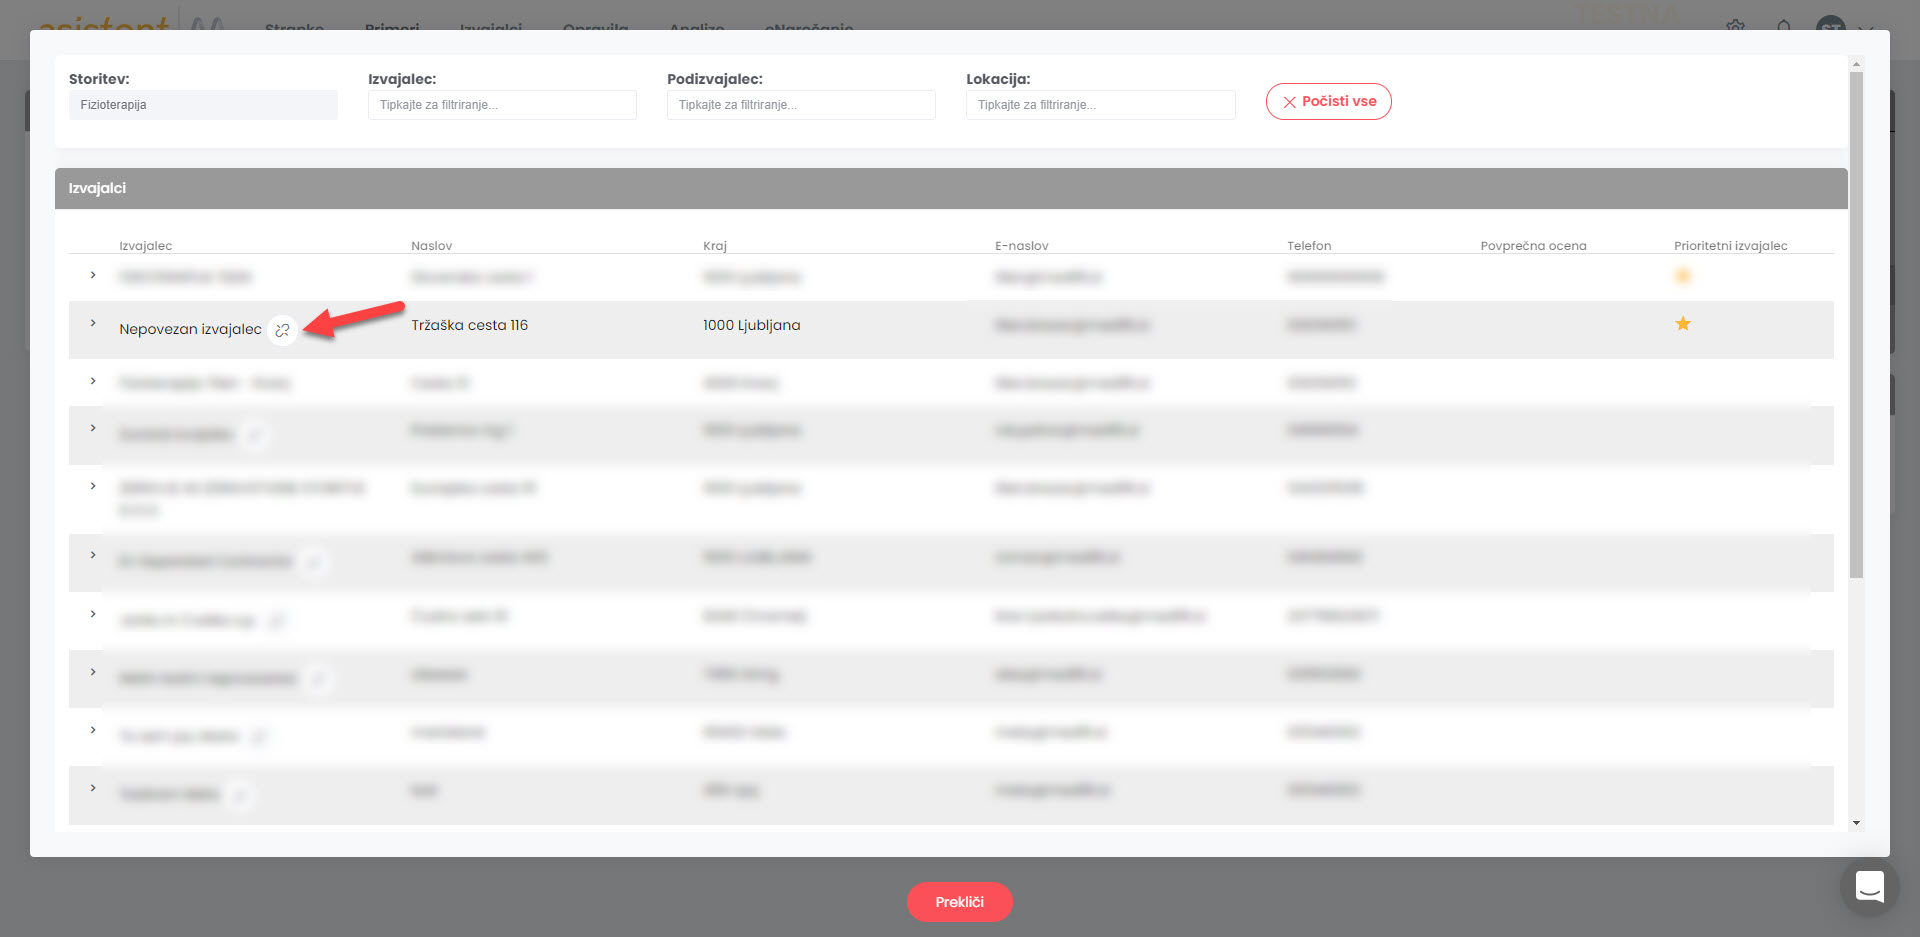Focus the Podizvajalec filter field

tap(801, 105)
